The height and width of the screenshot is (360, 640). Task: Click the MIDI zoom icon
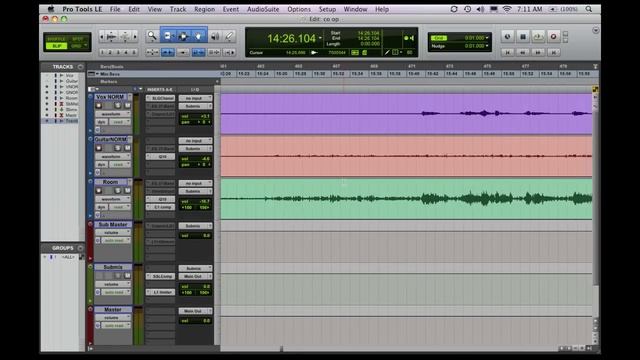(x=125, y=37)
